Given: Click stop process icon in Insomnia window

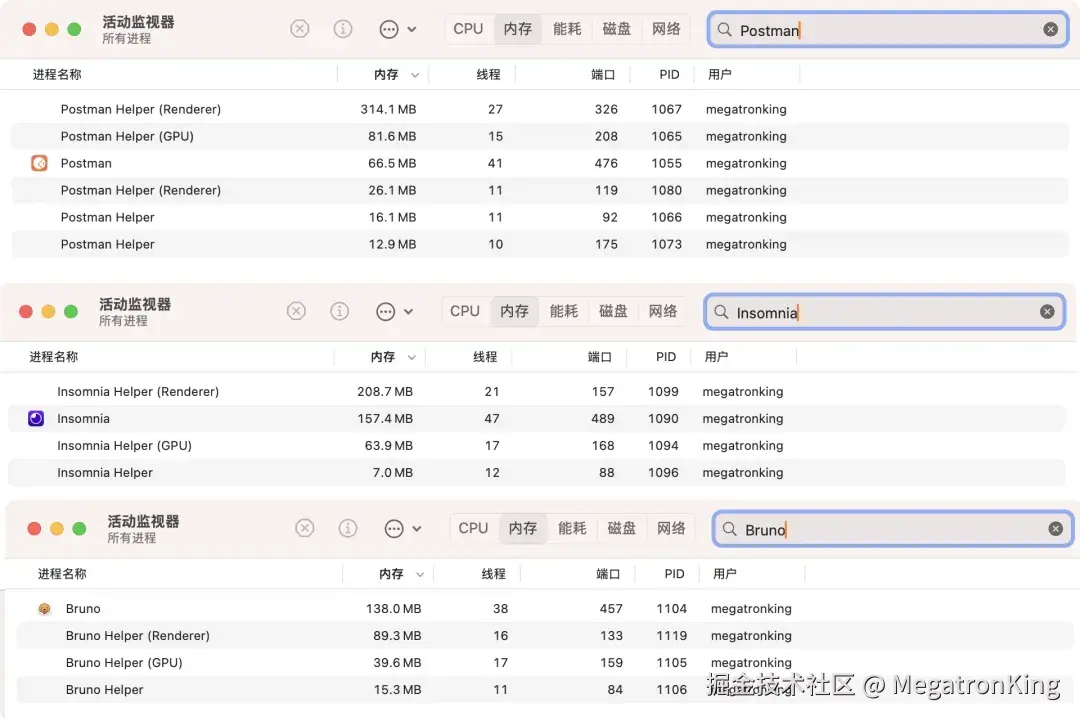Looking at the screenshot, I should point(296,311).
